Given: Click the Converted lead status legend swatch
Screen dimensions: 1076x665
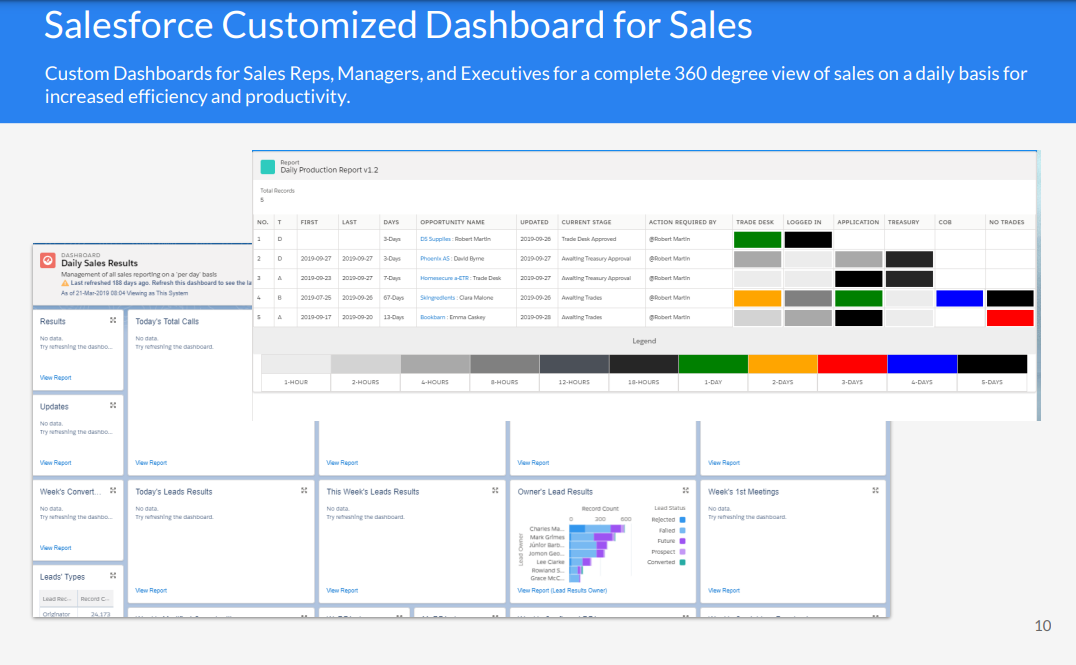Looking at the screenshot, I should coord(682,562).
